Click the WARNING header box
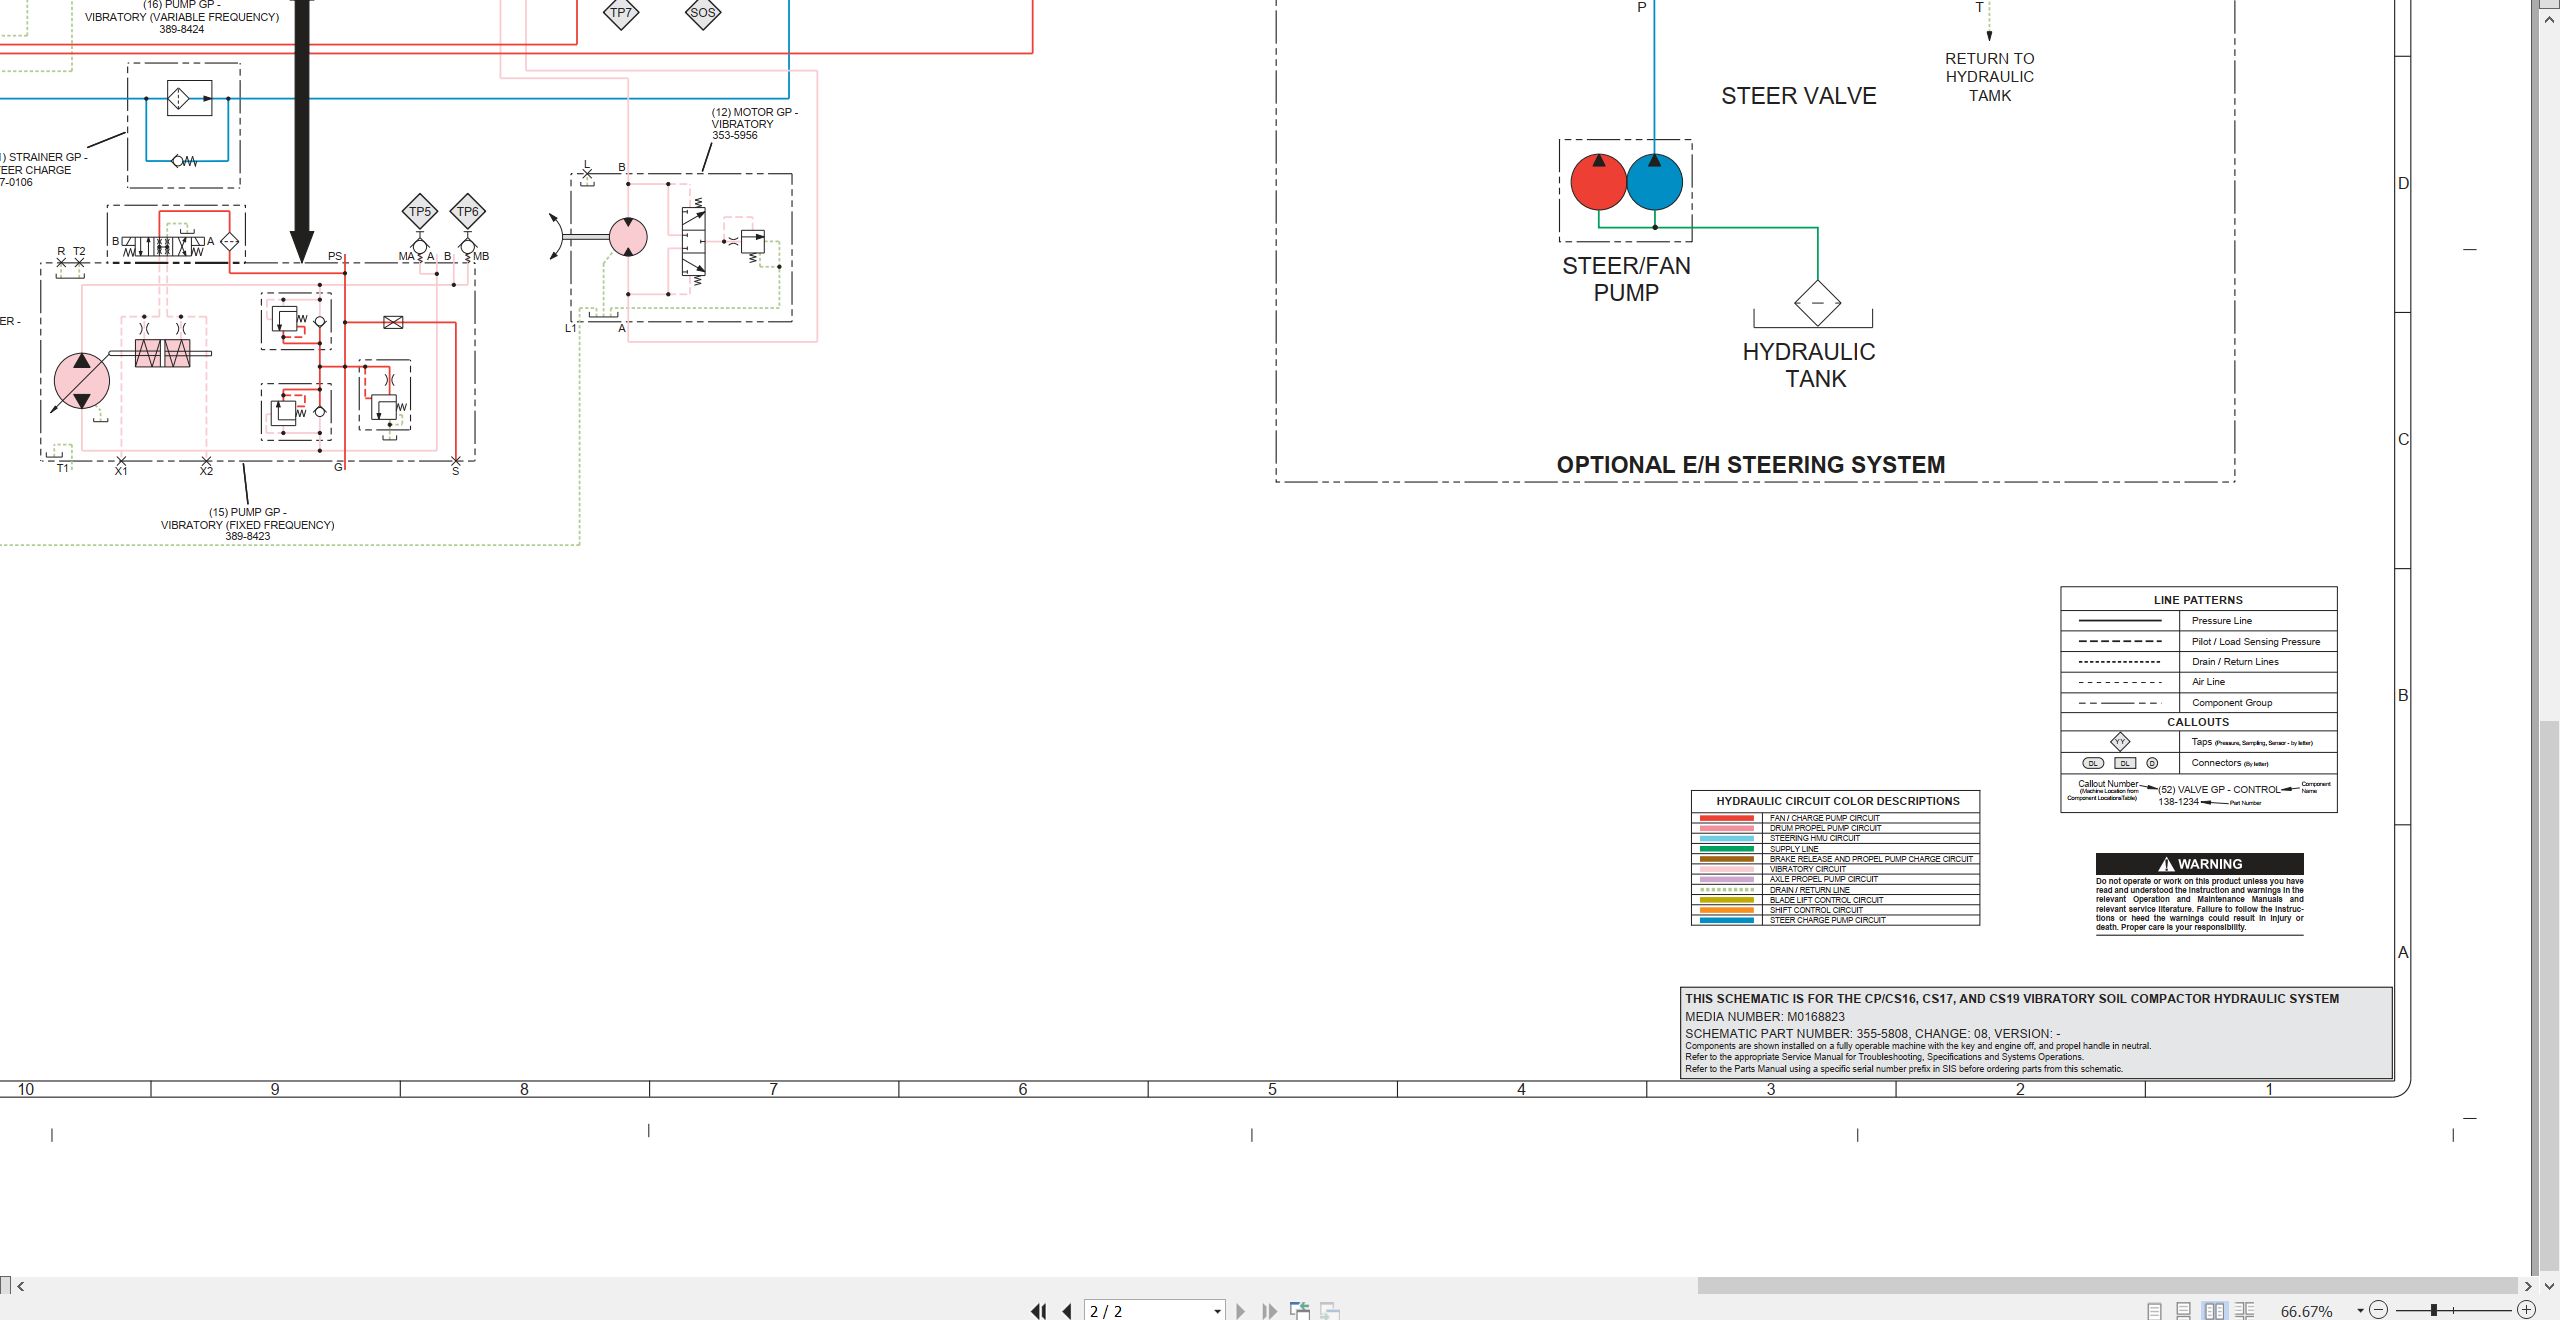Screen dimensions: 2560x1320 click(x=2199, y=864)
